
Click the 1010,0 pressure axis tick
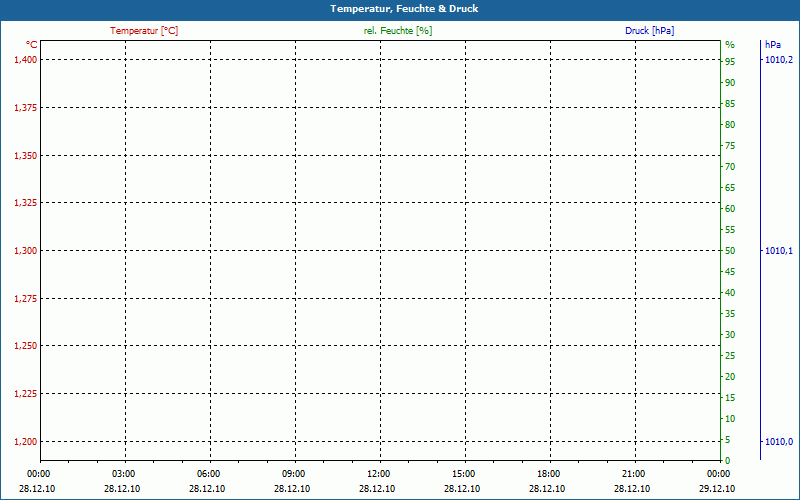pos(779,442)
